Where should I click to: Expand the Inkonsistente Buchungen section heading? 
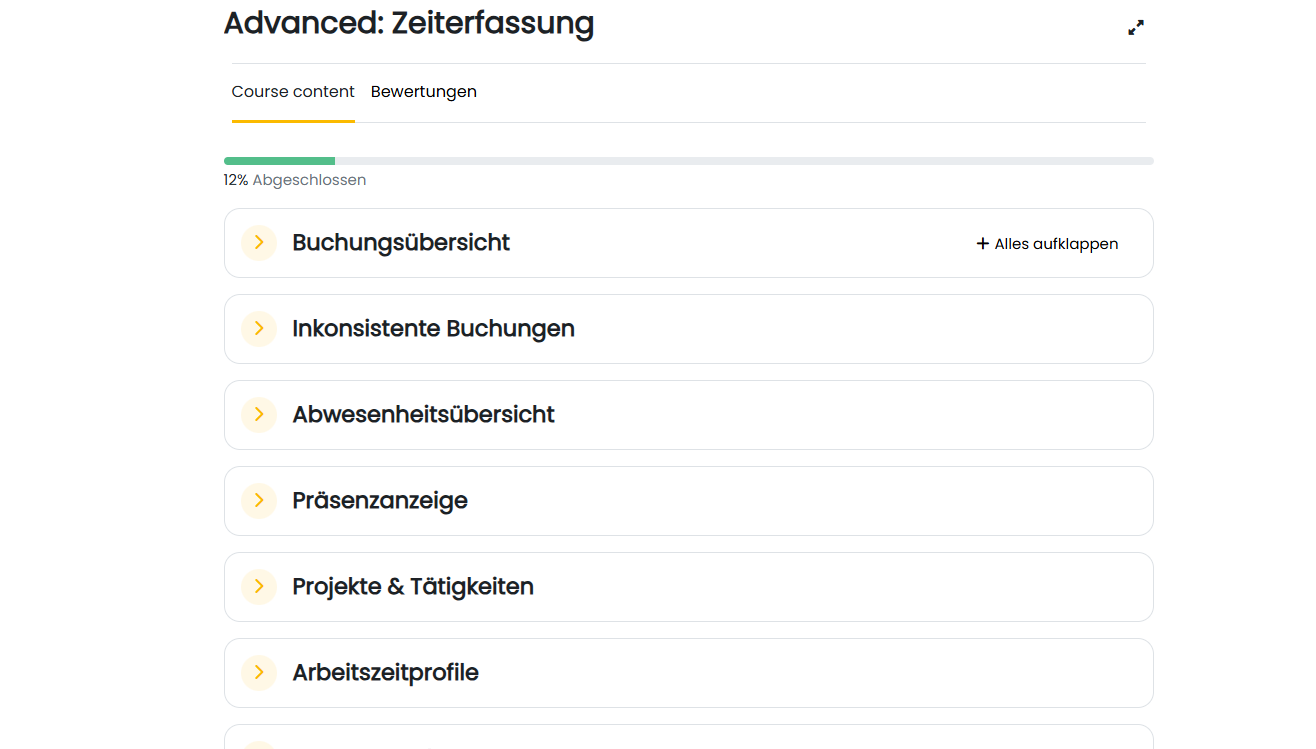click(x=433, y=329)
